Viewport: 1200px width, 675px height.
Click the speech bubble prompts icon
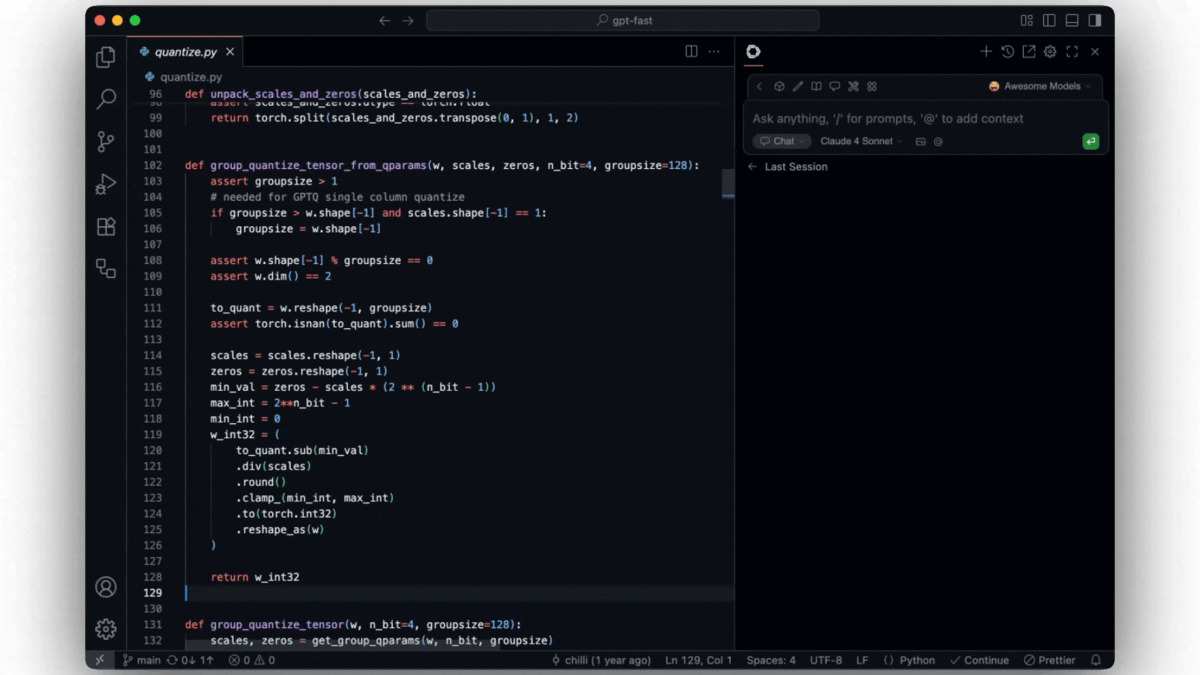(x=835, y=86)
